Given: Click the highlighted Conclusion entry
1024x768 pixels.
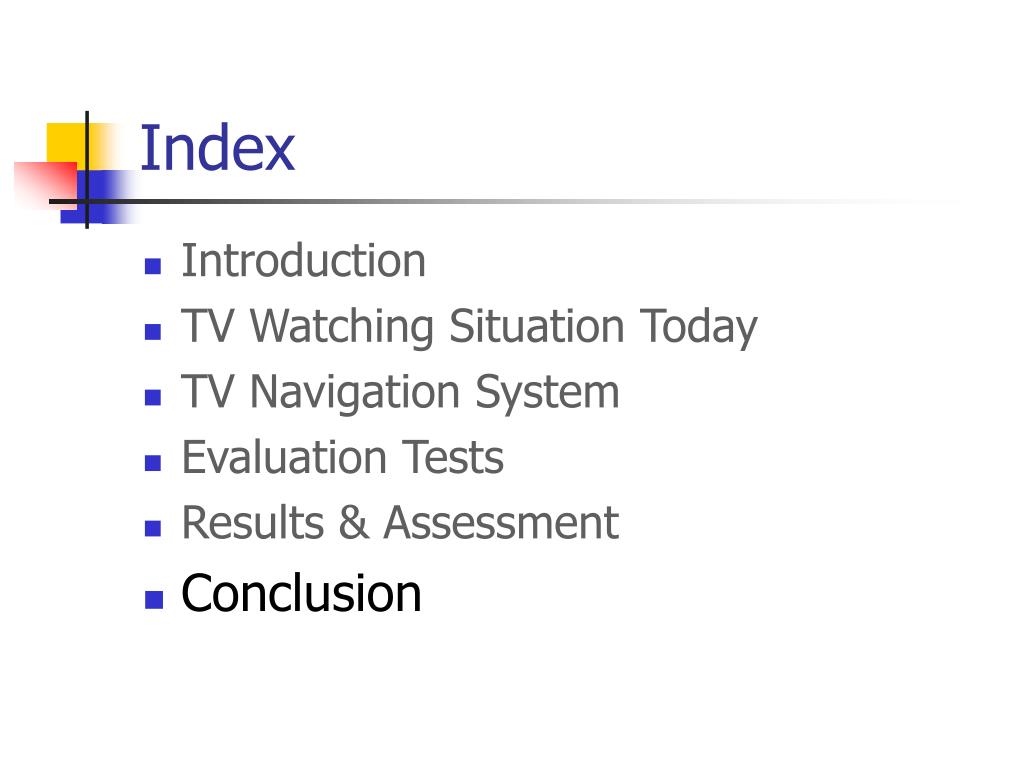Looking at the screenshot, I should tap(301, 593).
